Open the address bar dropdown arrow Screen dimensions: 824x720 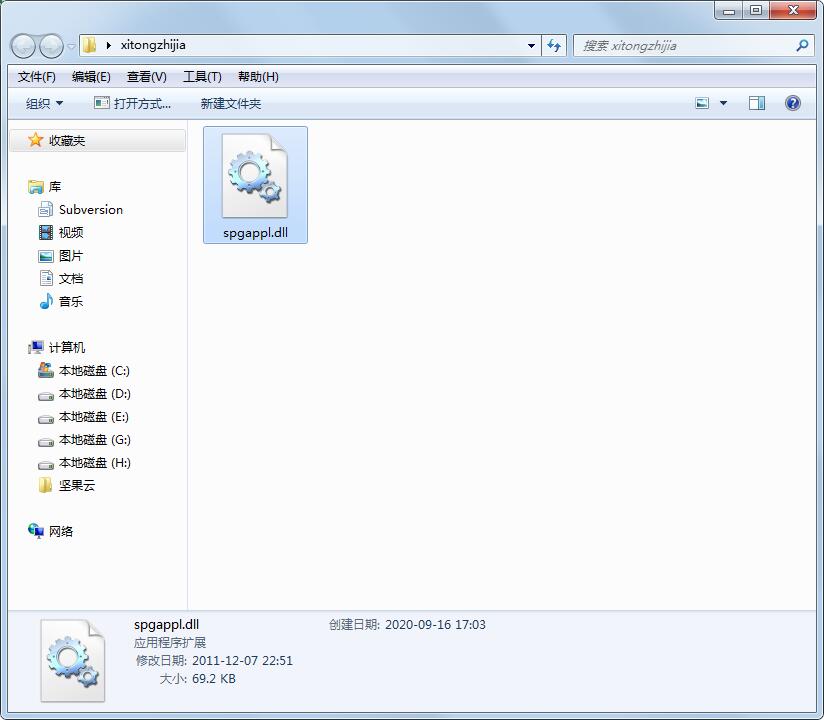pyautogui.click(x=532, y=45)
